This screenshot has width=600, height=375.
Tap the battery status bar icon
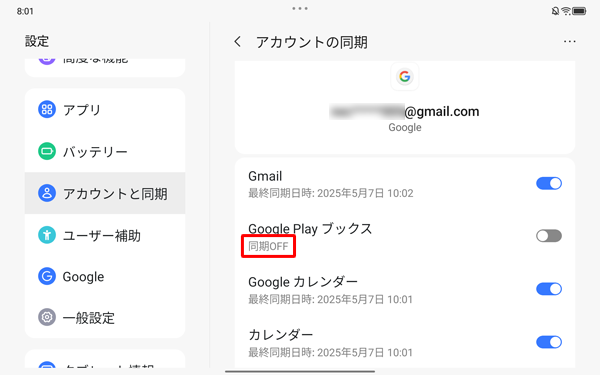[579, 11]
